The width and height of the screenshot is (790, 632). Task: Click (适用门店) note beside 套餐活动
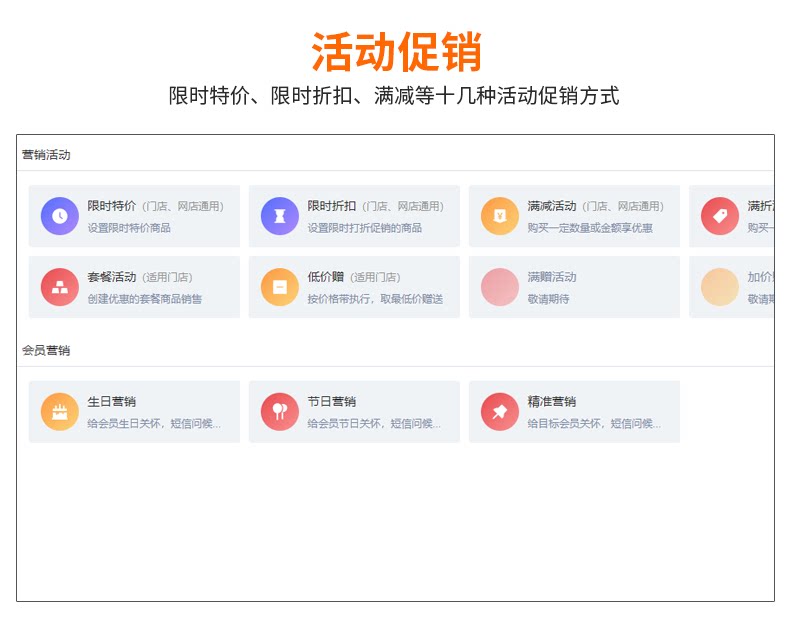tap(167, 277)
